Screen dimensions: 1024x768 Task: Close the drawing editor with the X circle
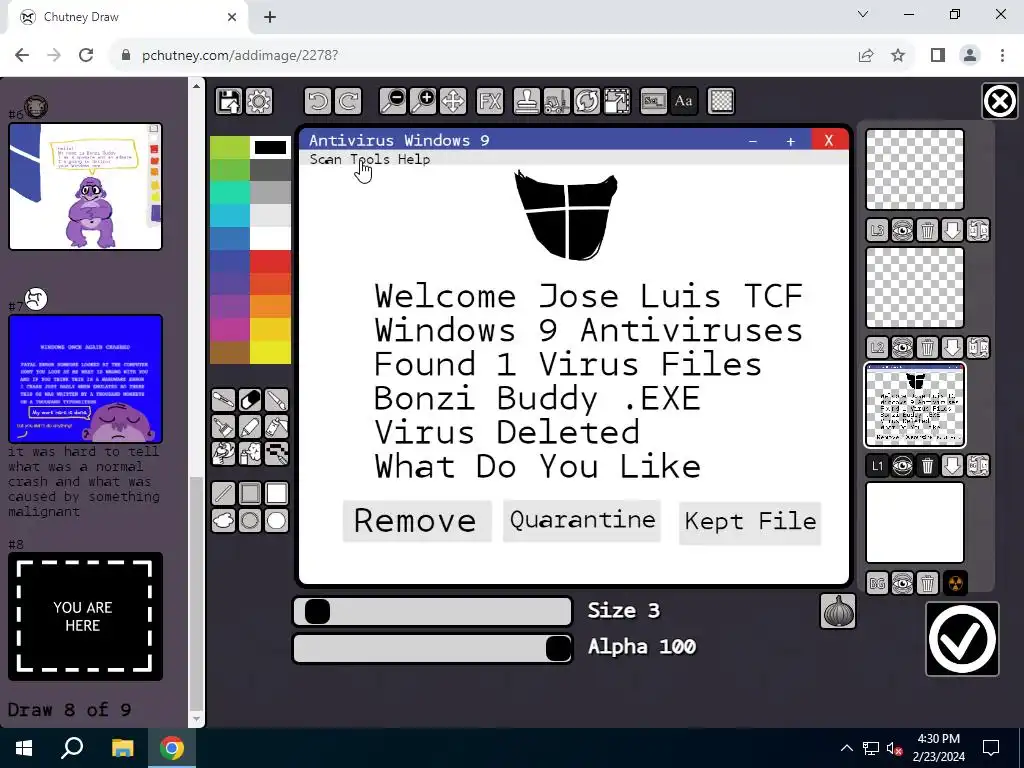(x=999, y=101)
